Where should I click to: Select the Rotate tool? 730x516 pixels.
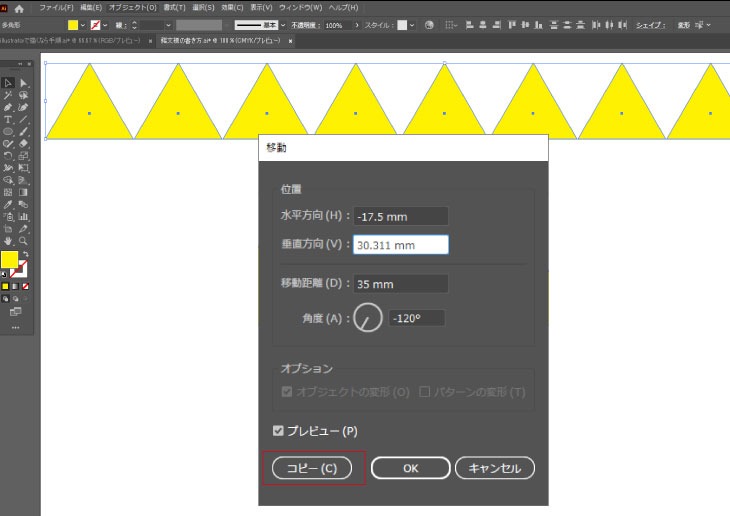8,156
